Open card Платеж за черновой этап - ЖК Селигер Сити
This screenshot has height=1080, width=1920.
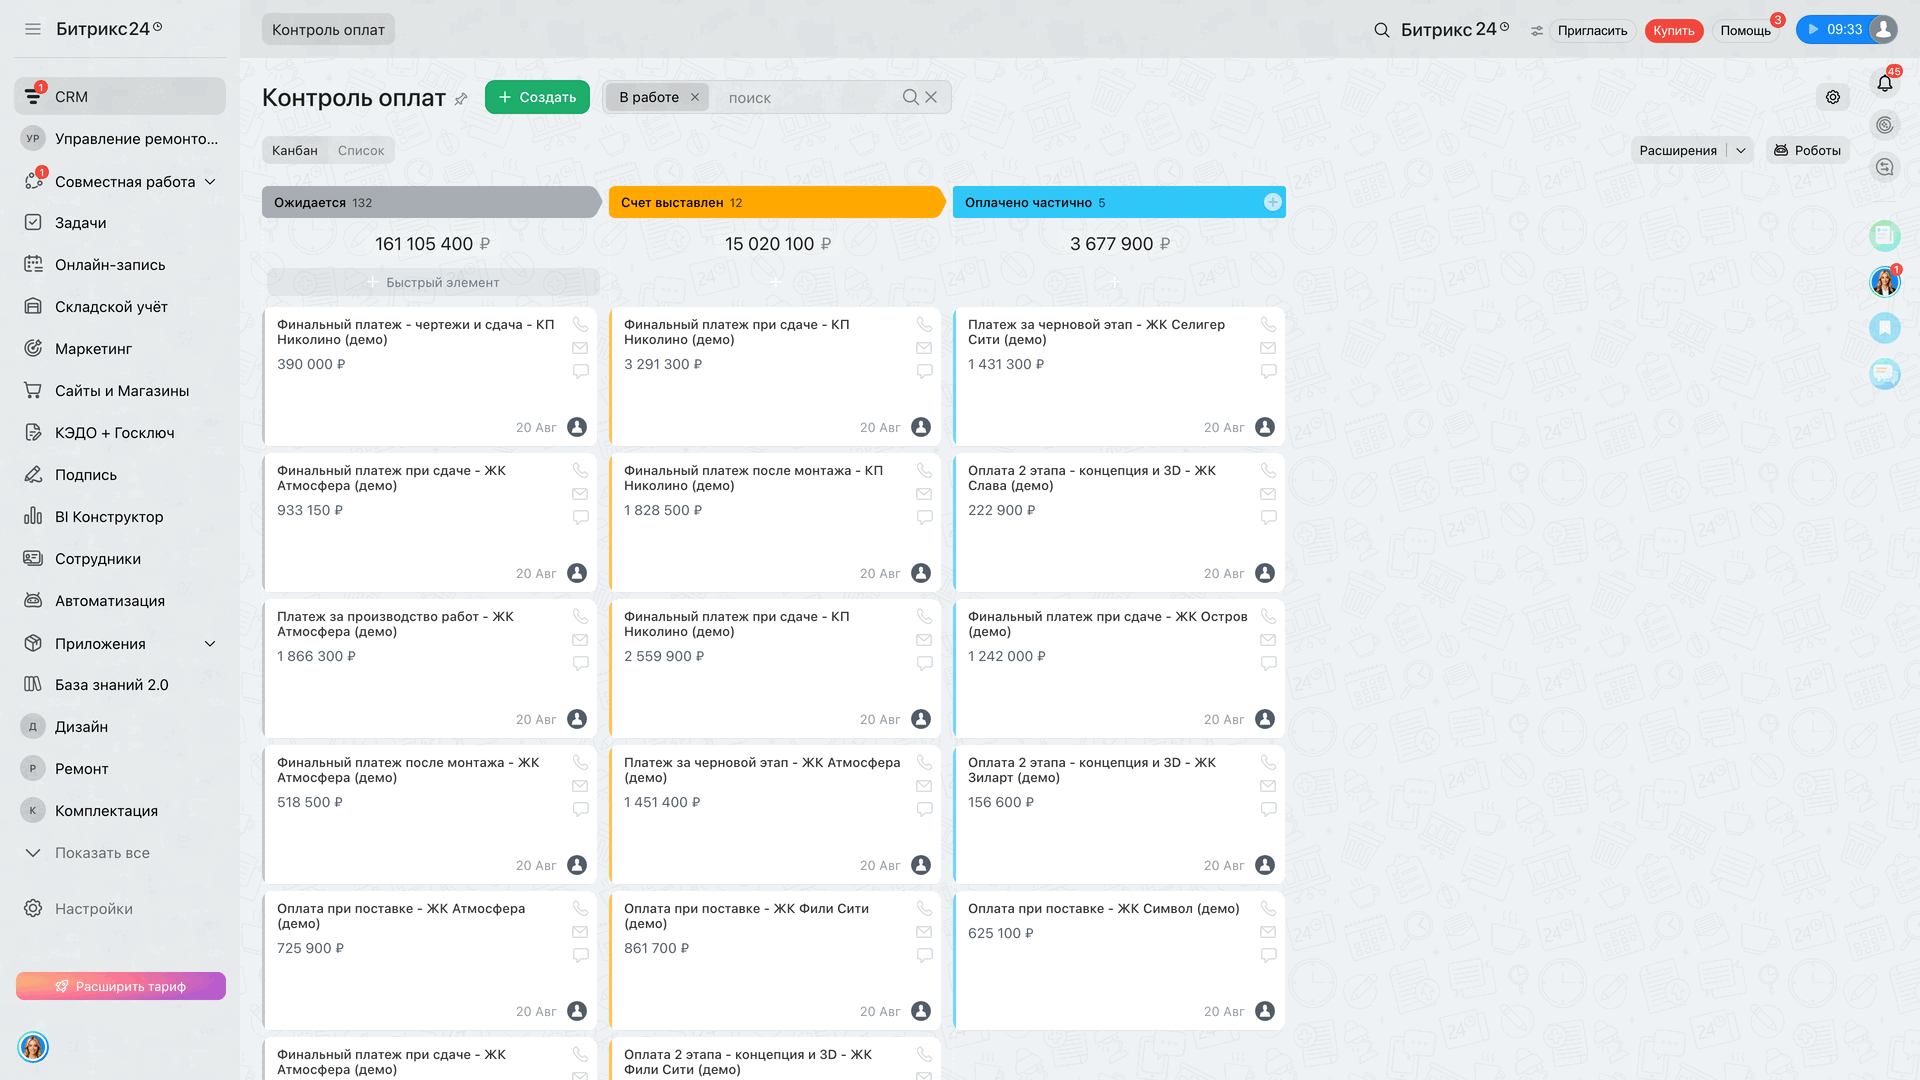coord(1096,332)
